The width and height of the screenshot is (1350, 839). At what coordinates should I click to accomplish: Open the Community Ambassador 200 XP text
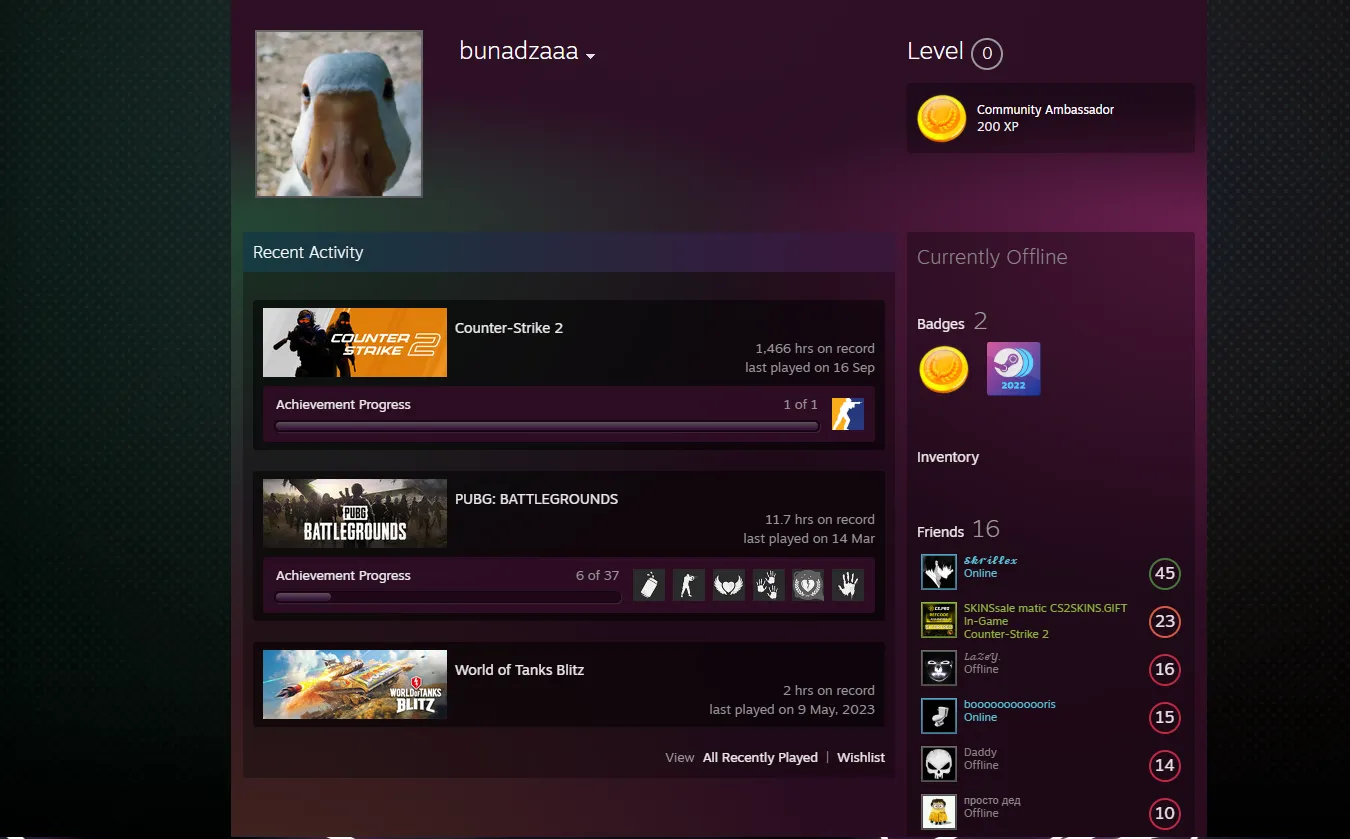[x=1045, y=118]
